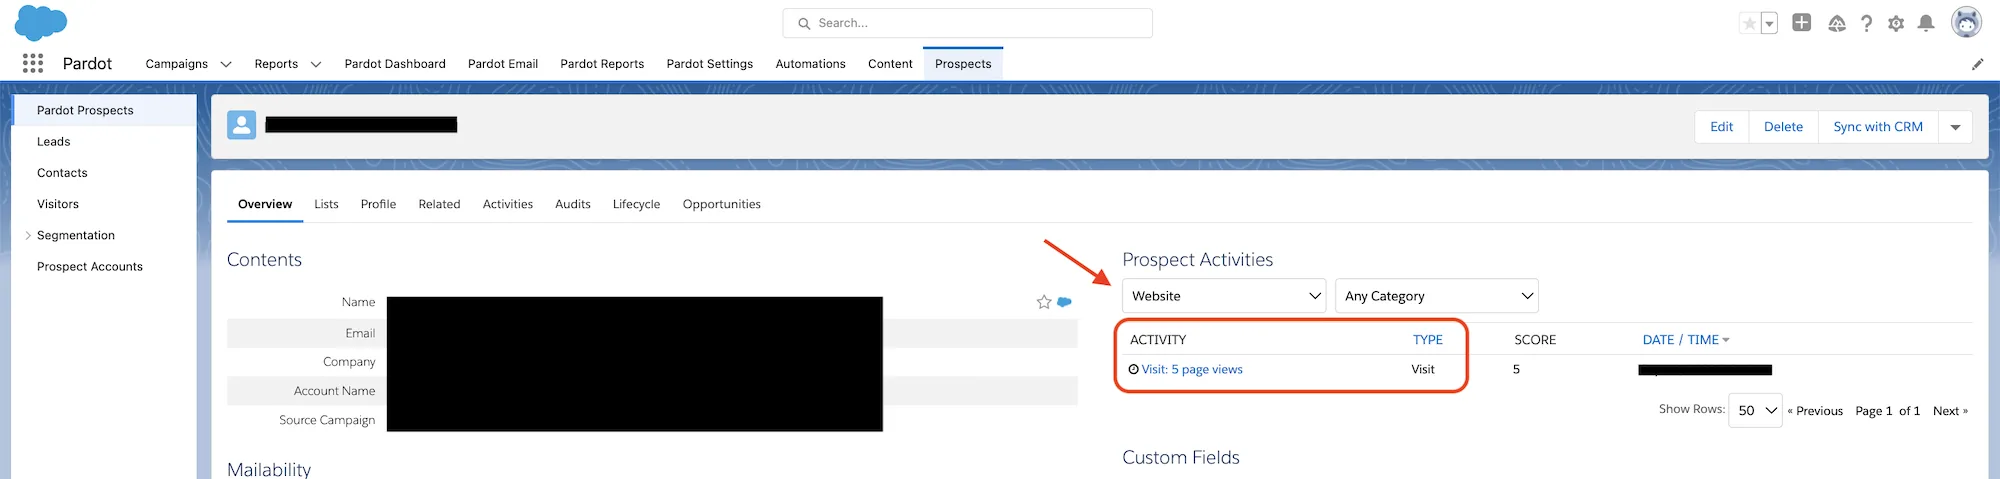This screenshot has width=2000, height=479.
Task: Click the Delete button
Action: 1783,127
